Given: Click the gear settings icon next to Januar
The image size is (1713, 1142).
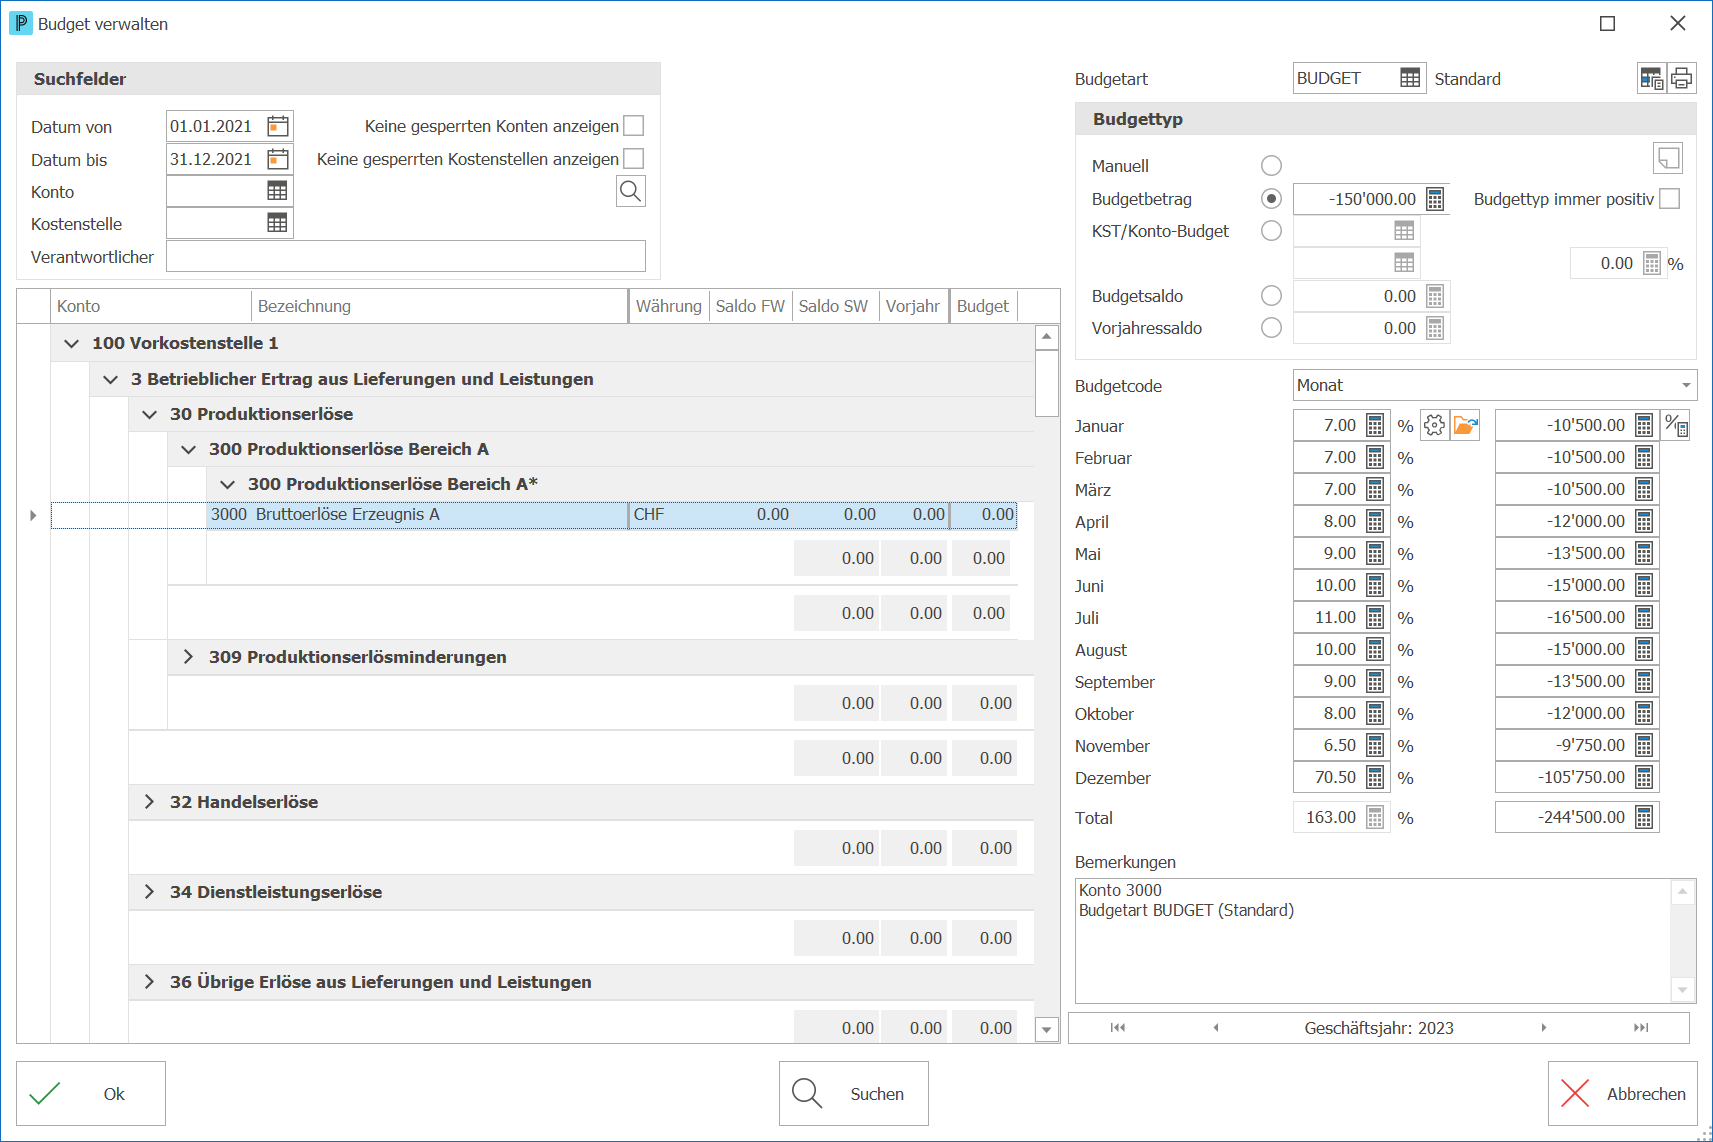Looking at the screenshot, I should [1434, 425].
